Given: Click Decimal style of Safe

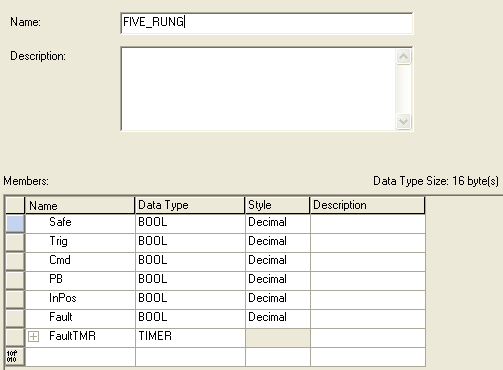Looking at the screenshot, I should coord(267,222).
